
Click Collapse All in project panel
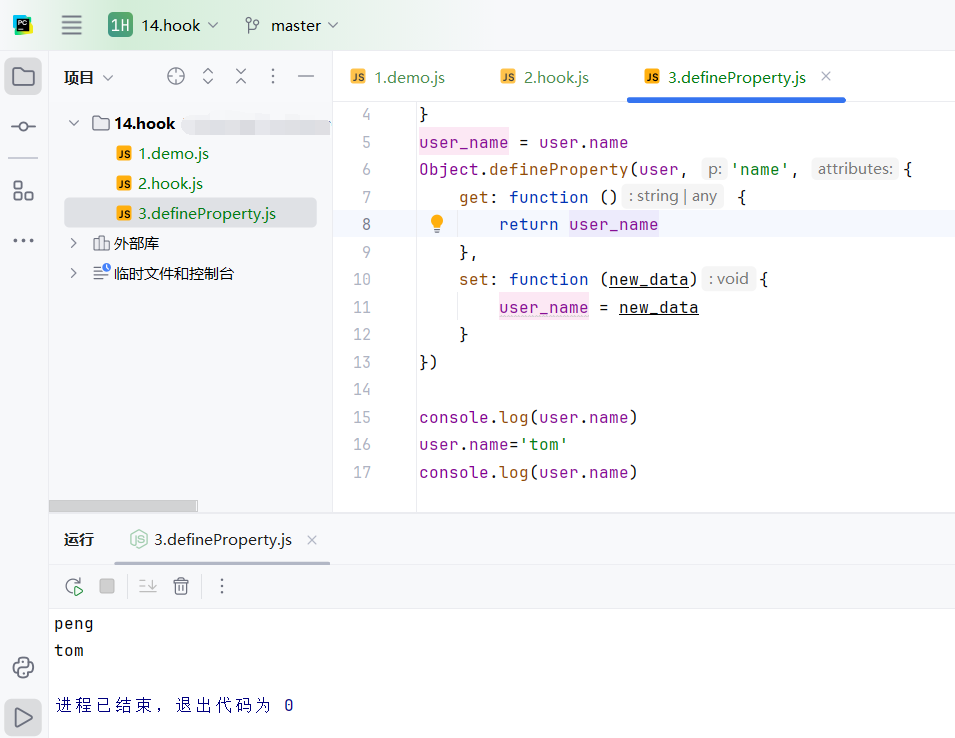click(241, 76)
